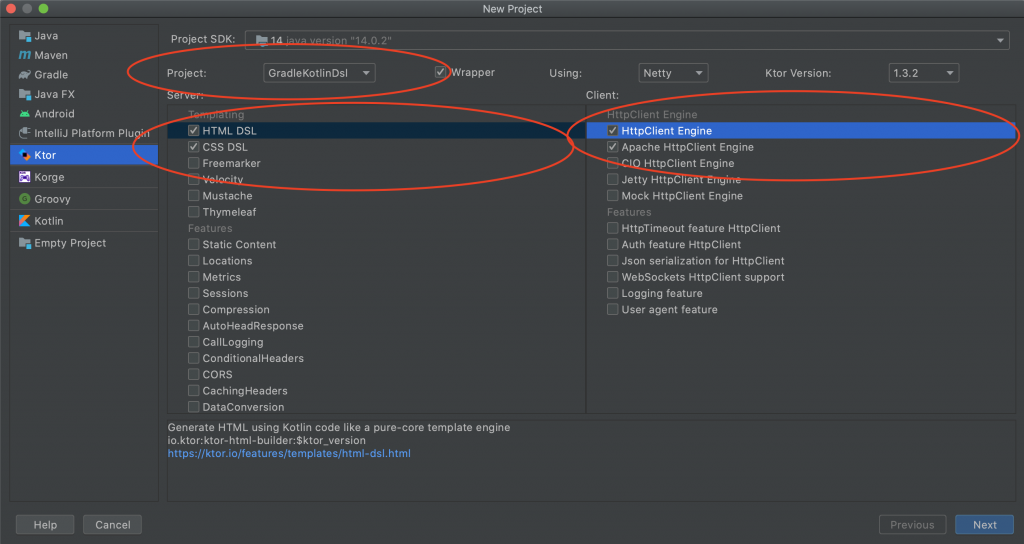Enable the Locations feature
Screen dimensions: 1024x544
pos(193,261)
